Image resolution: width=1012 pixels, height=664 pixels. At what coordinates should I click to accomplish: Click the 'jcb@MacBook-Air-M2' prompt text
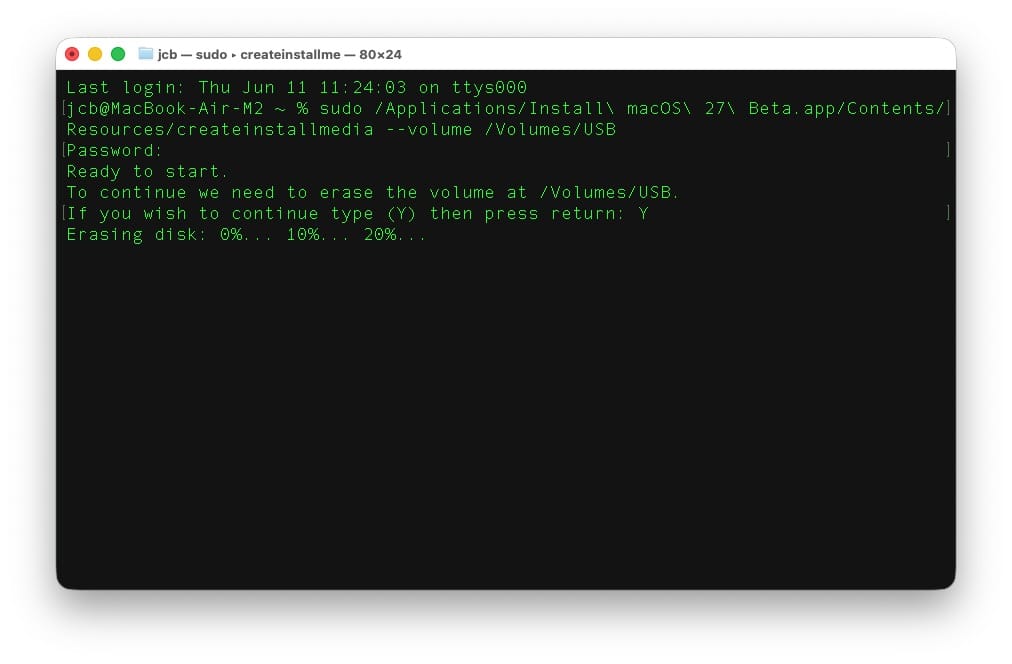165,108
